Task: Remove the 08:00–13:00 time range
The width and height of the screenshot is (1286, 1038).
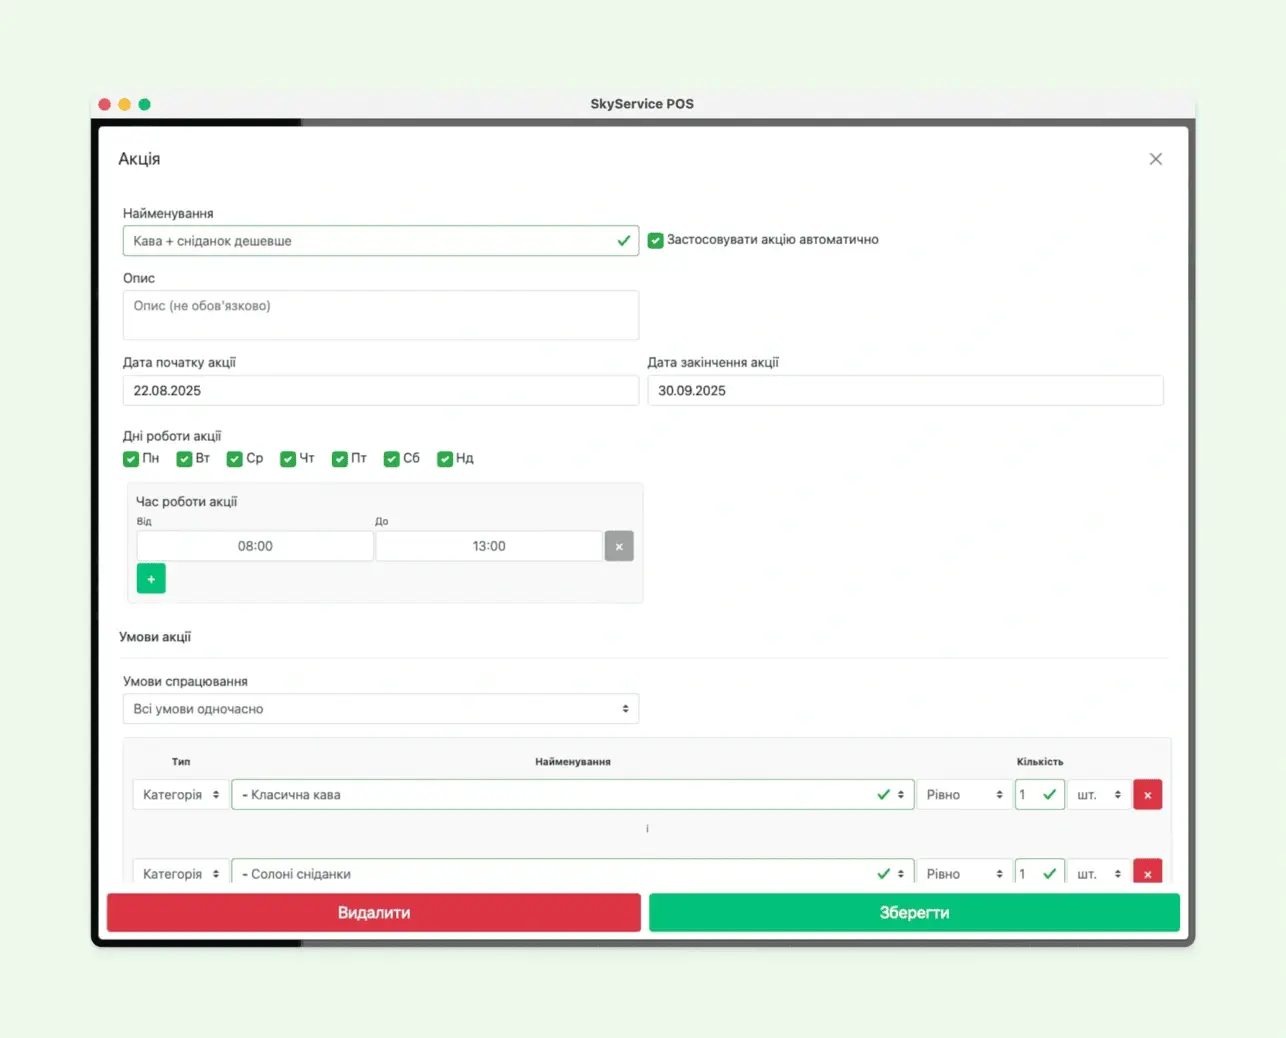Action: pyautogui.click(x=619, y=546)
